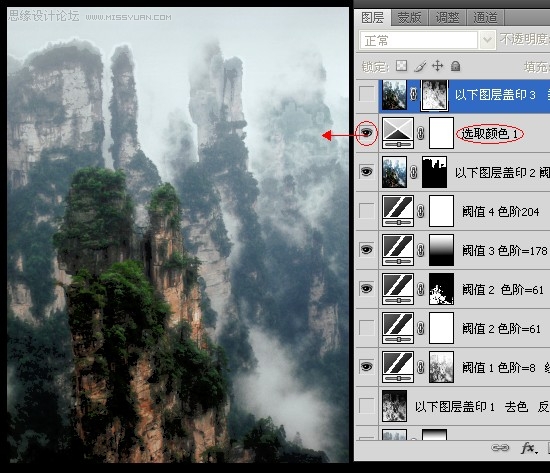Click the mountain image on the canvas

click(x=178, y=235)
